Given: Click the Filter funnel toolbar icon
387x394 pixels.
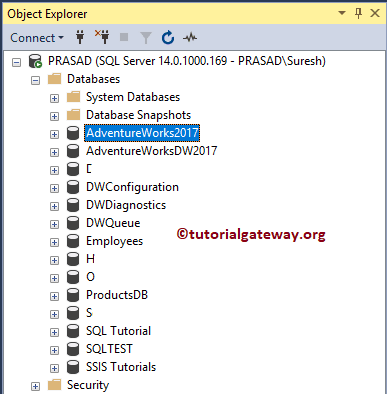Looking at the screenshot, I should tap(146, 37).
